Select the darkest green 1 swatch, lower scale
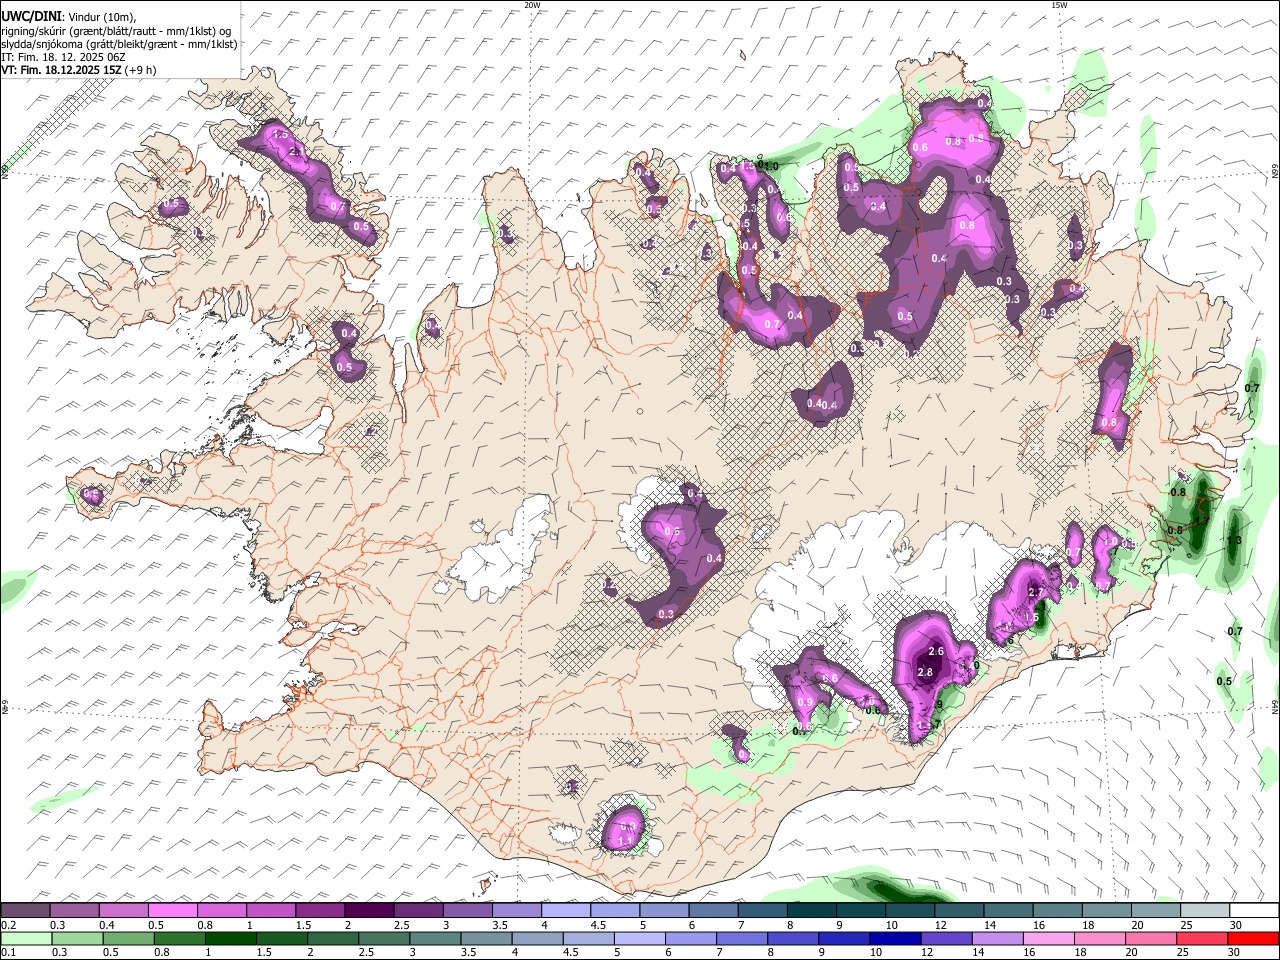This screenshot has height=960, width=1280. point(231,939)
